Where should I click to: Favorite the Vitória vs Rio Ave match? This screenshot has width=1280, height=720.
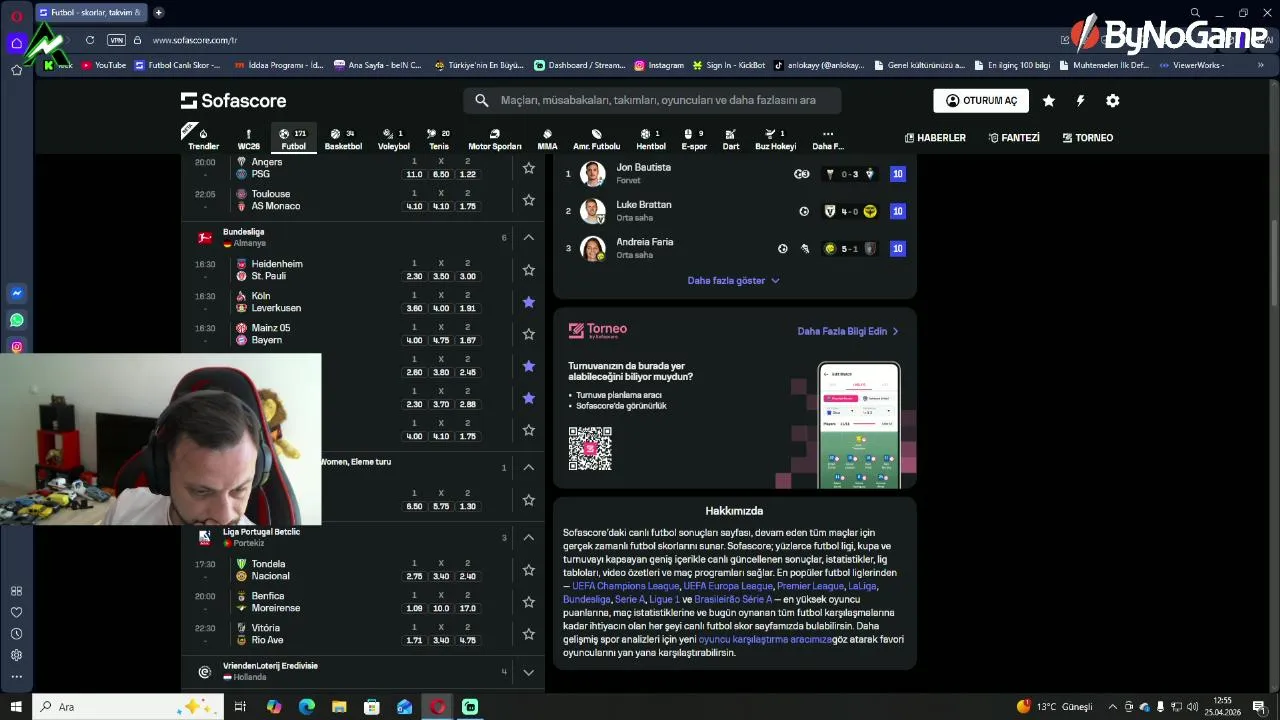click(529, 634)
